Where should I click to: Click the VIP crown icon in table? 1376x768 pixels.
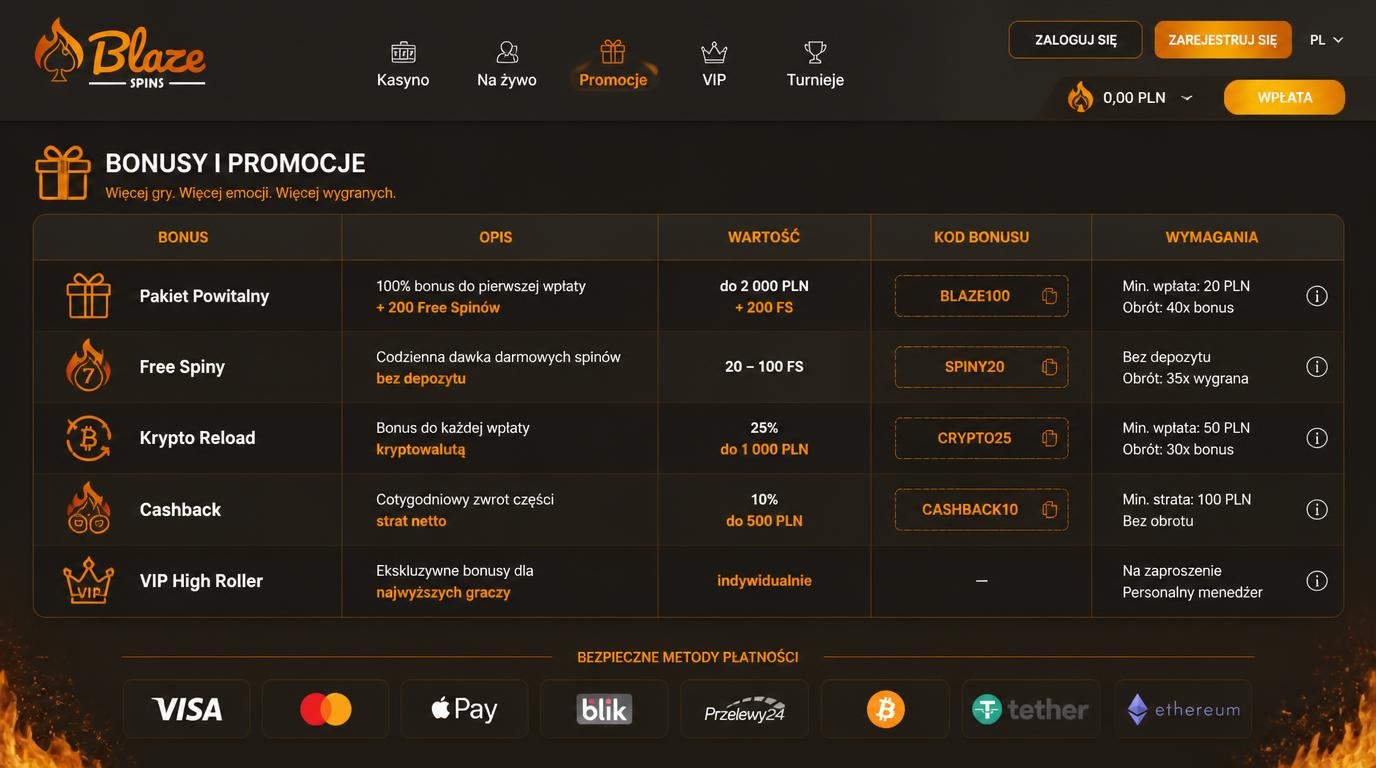[88, 580]
